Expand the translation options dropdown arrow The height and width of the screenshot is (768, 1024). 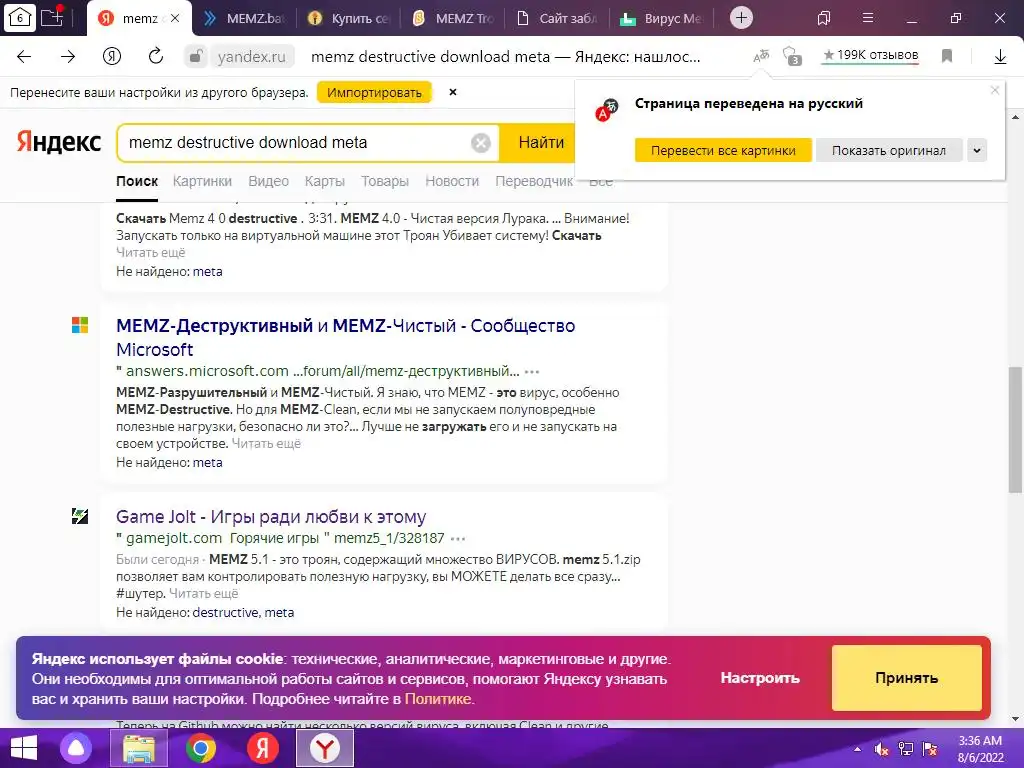pos(977,150)
